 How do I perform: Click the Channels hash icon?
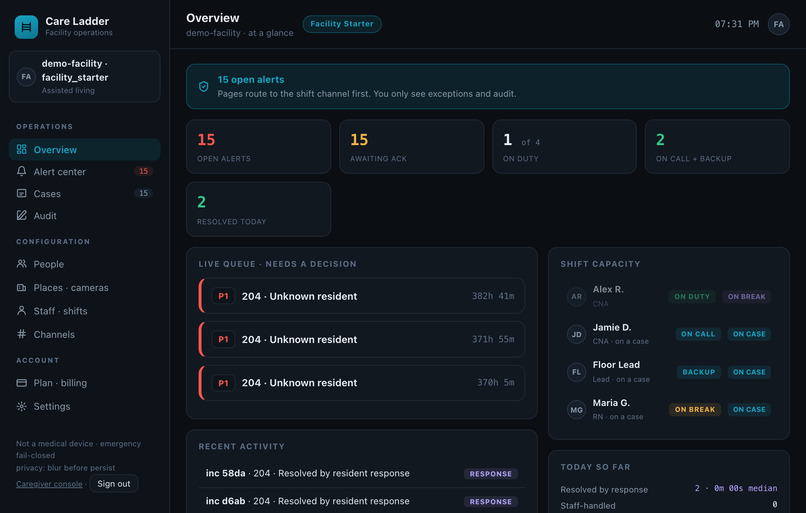22,335
